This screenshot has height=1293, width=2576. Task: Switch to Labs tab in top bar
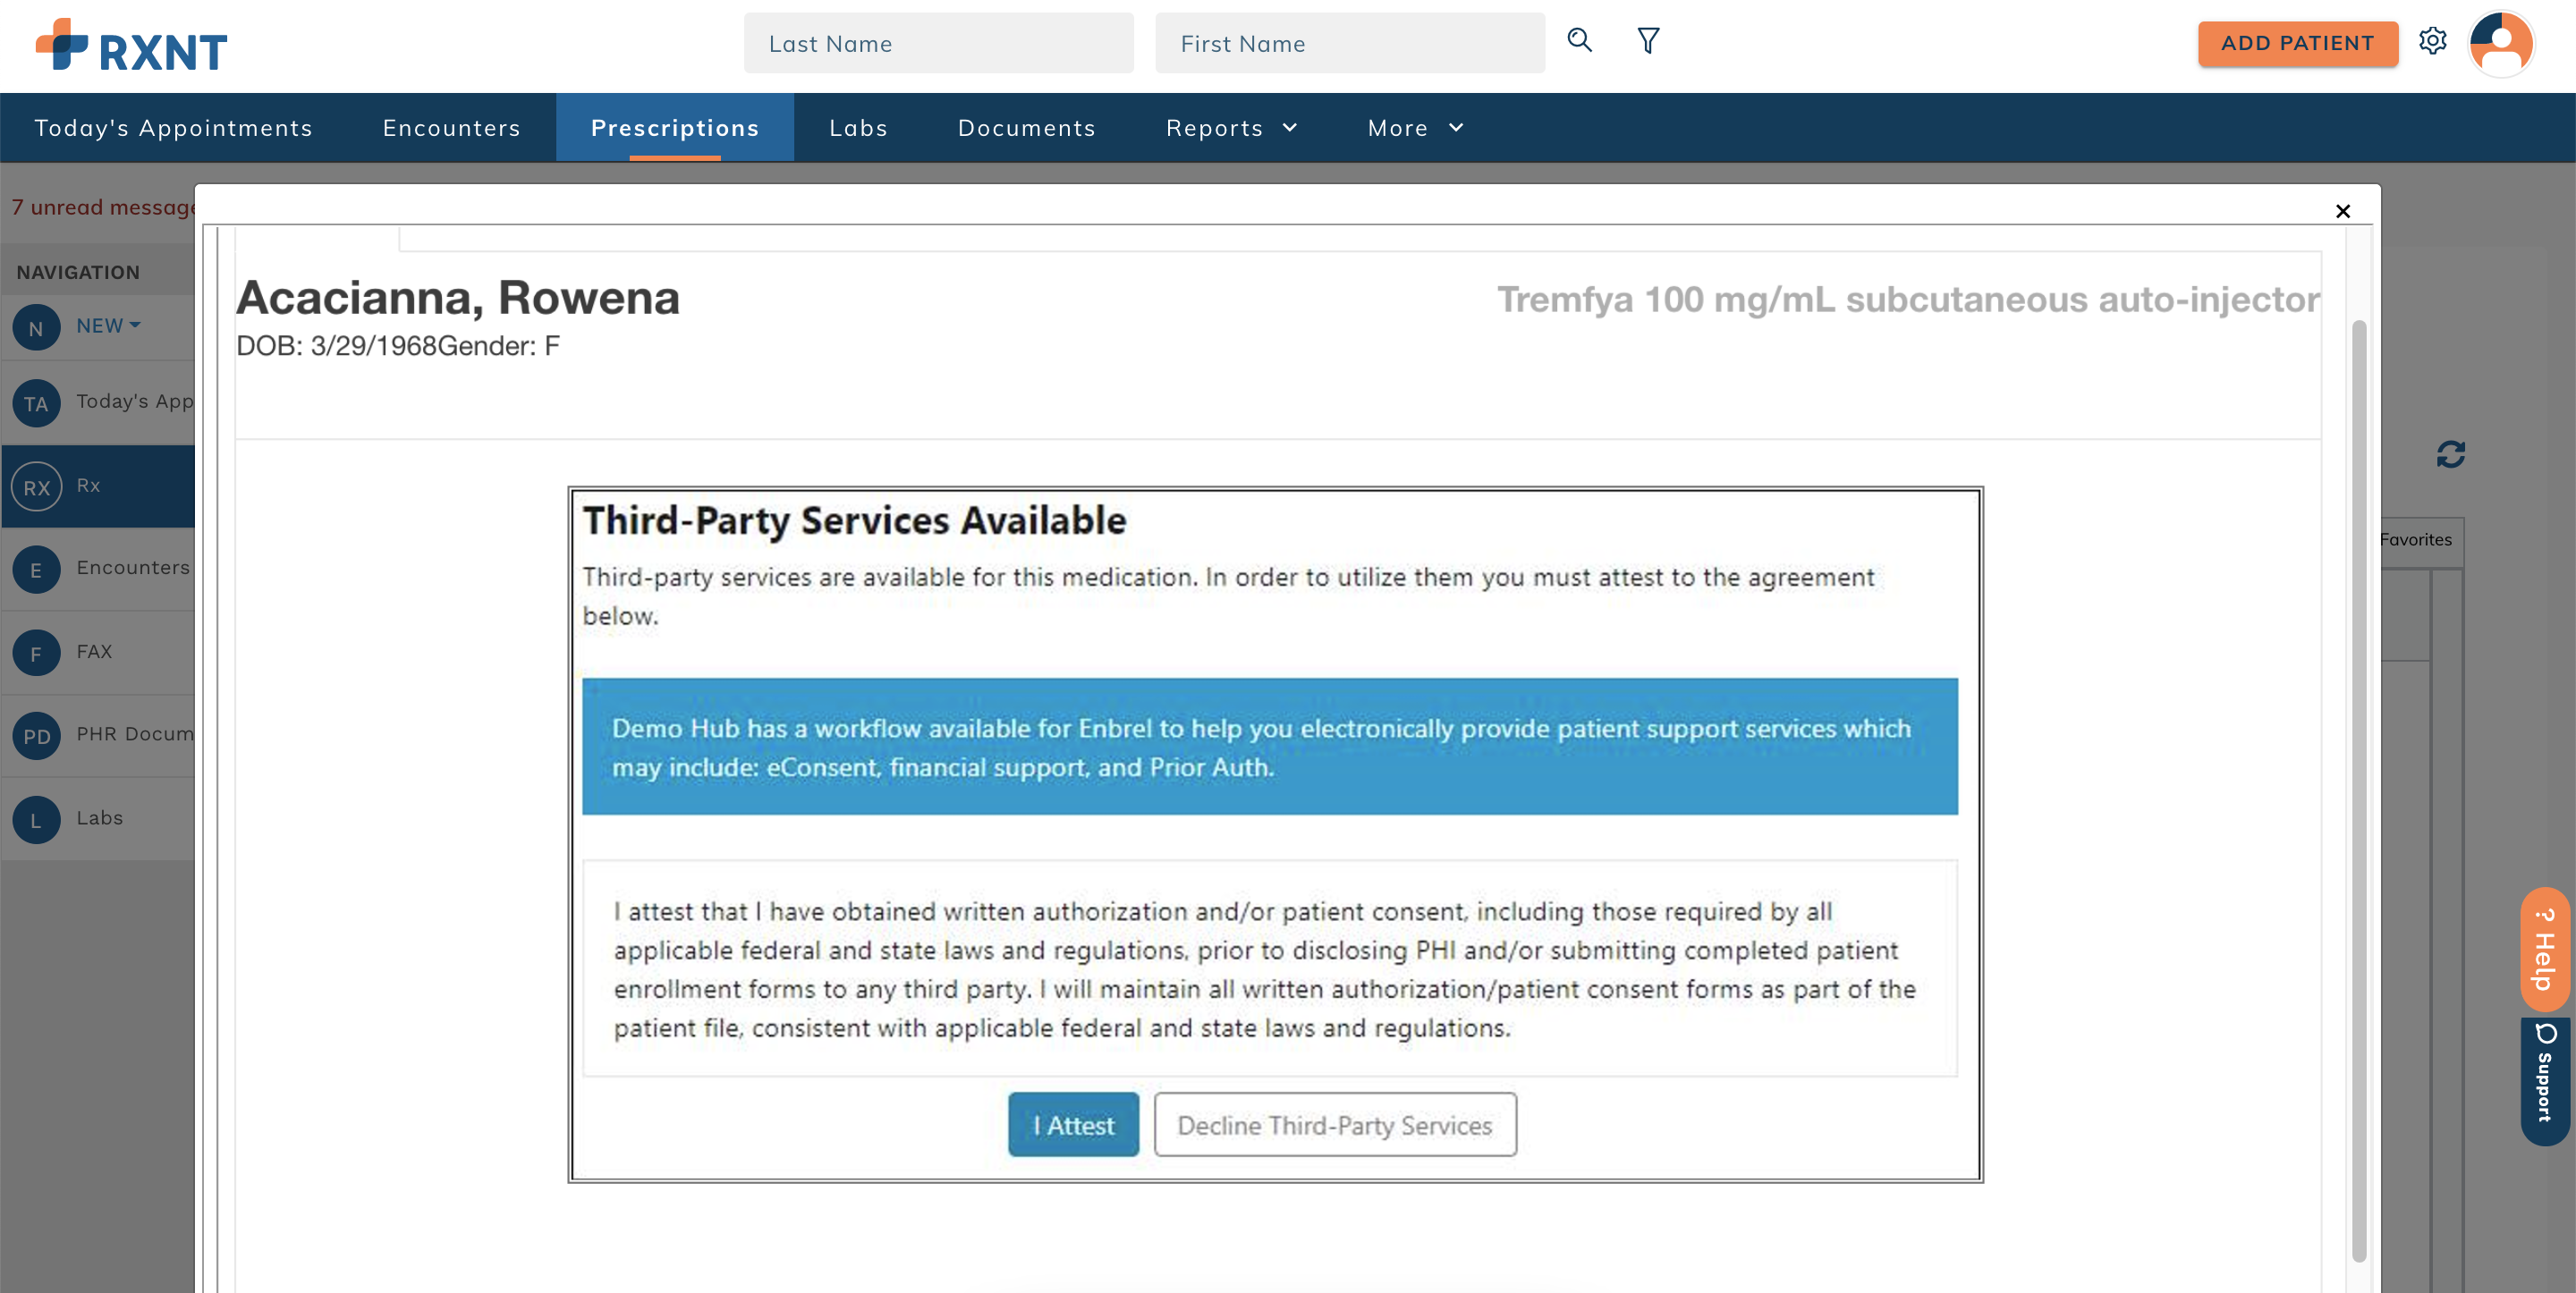pos(859,128)
